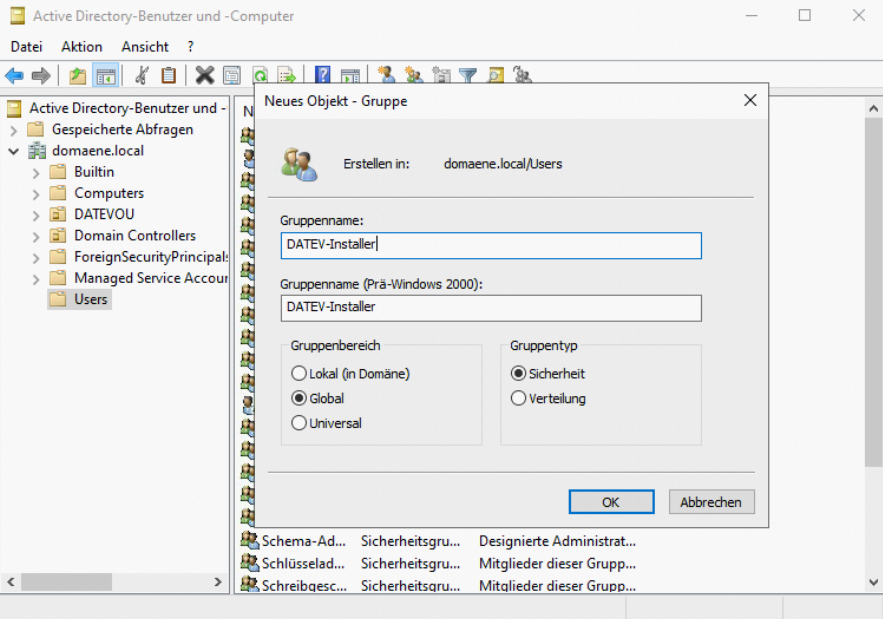This screenshot has height=619, width=883.
Task: Confirm group creation with OK
Action: (611, 502)
